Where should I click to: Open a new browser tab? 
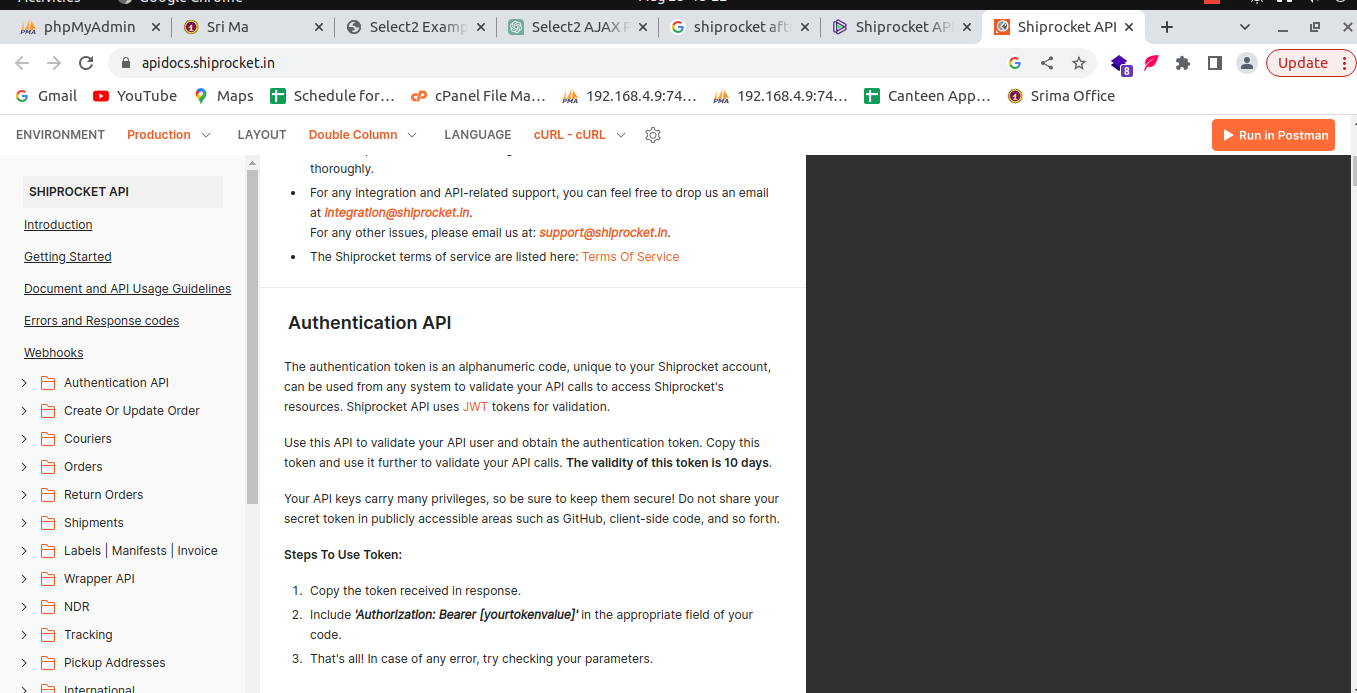click(x=1166, y=27)
